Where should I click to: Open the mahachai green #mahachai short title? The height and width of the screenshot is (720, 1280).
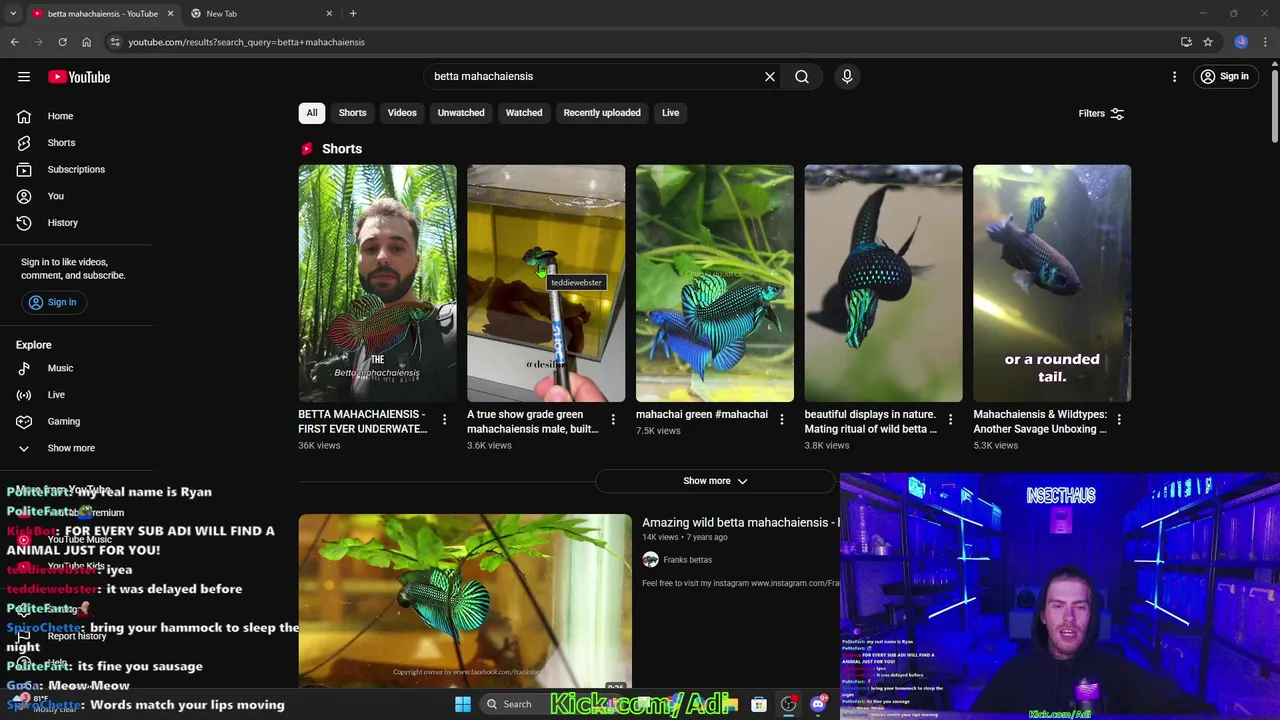(x=702, y=414)
